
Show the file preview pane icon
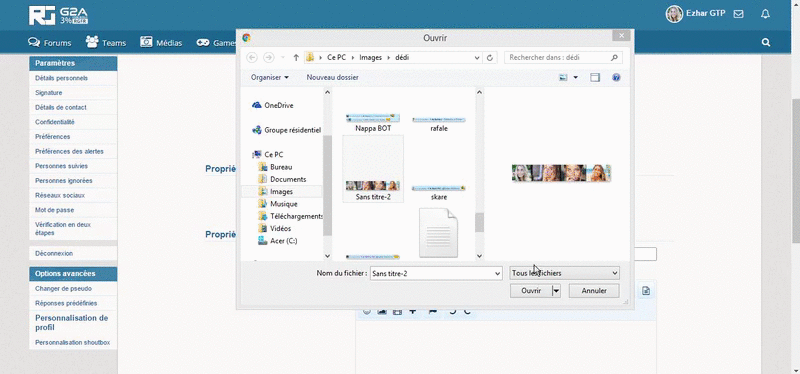(595, 78)
